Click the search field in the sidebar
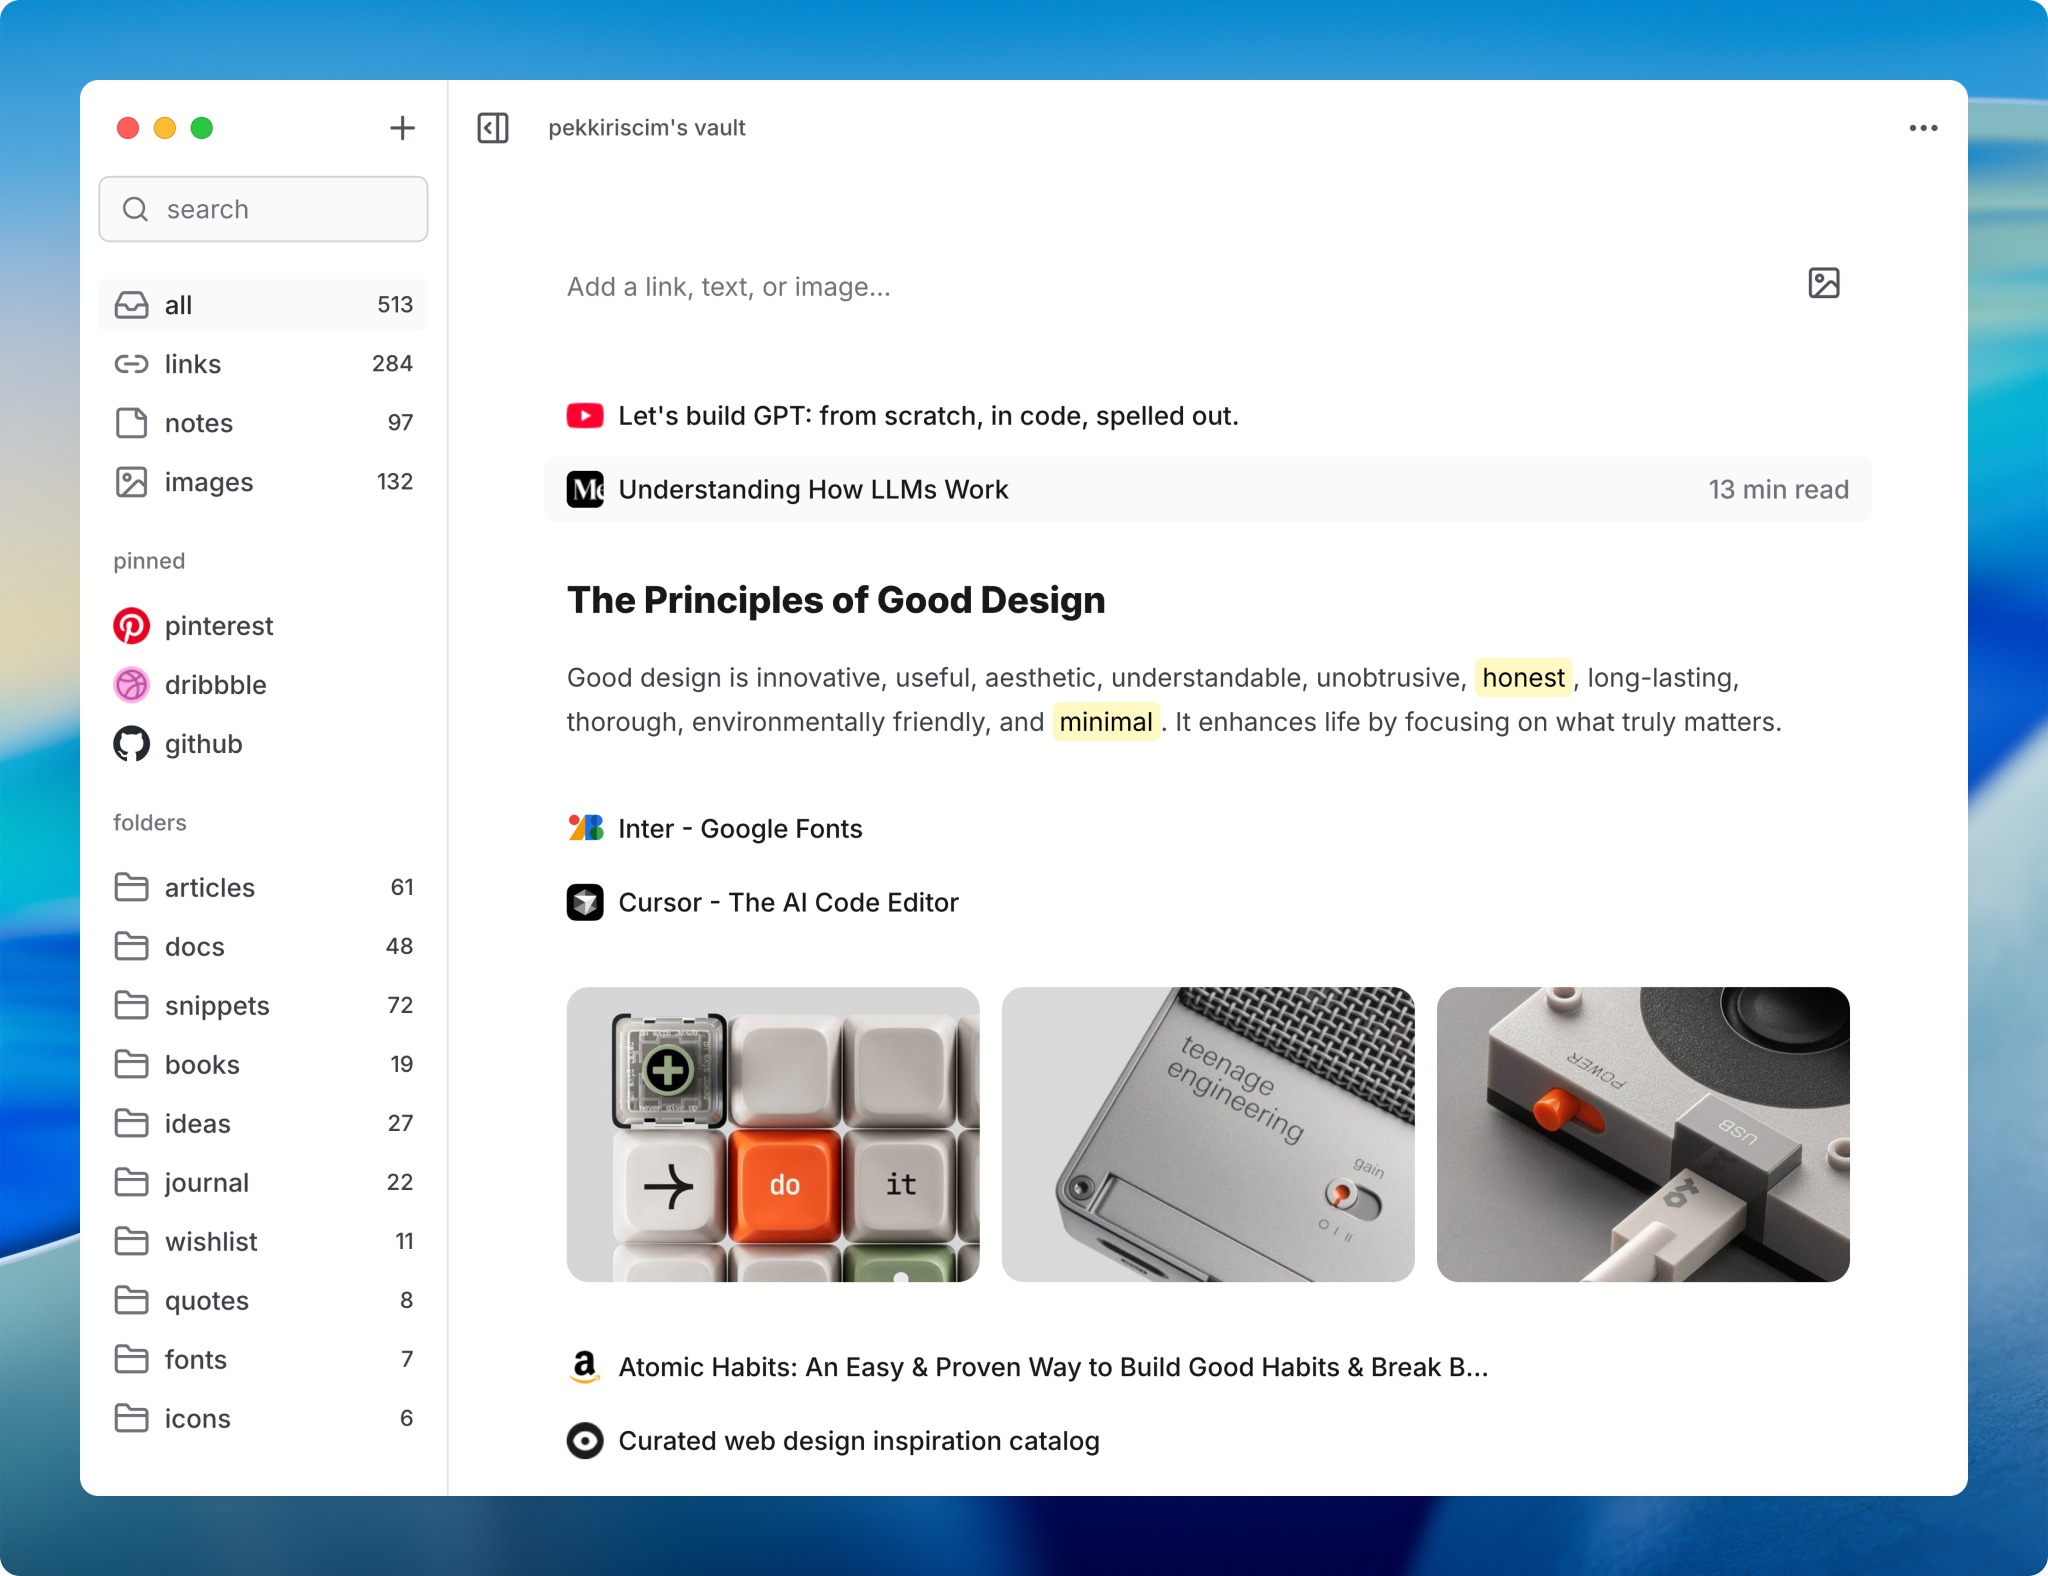 [x=264, y=209]
